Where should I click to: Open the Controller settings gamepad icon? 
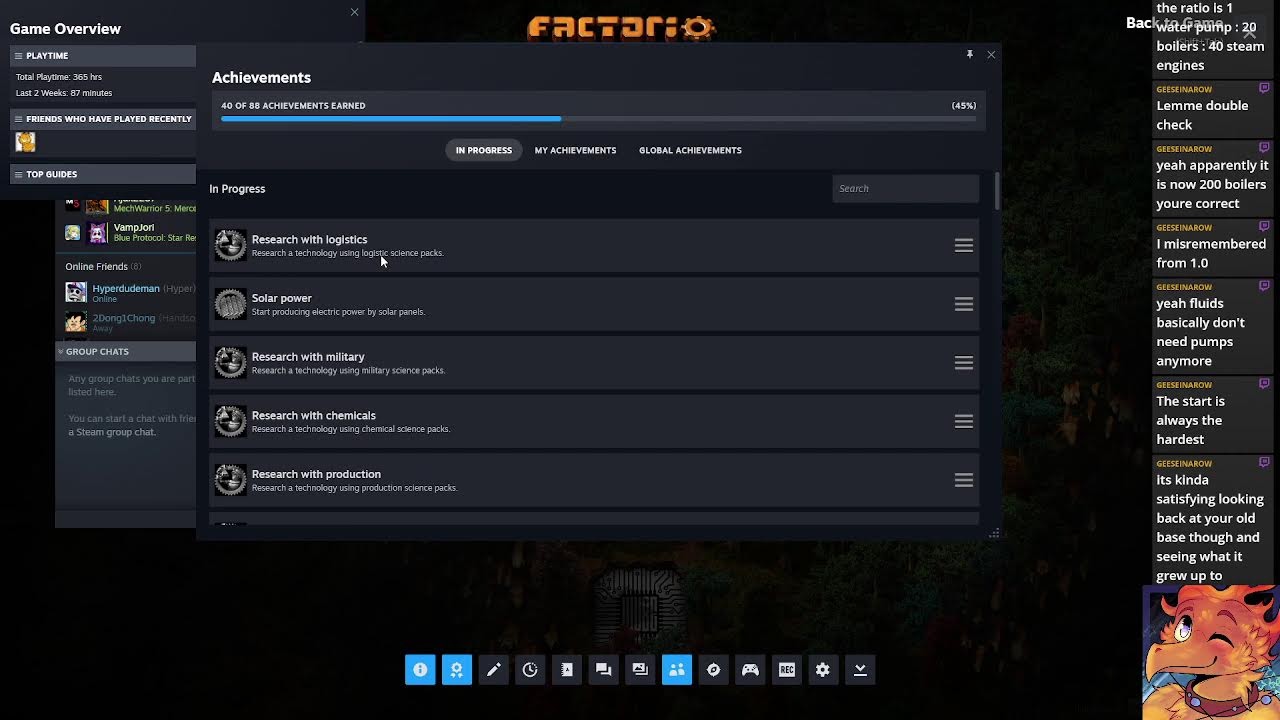[750, 670]
